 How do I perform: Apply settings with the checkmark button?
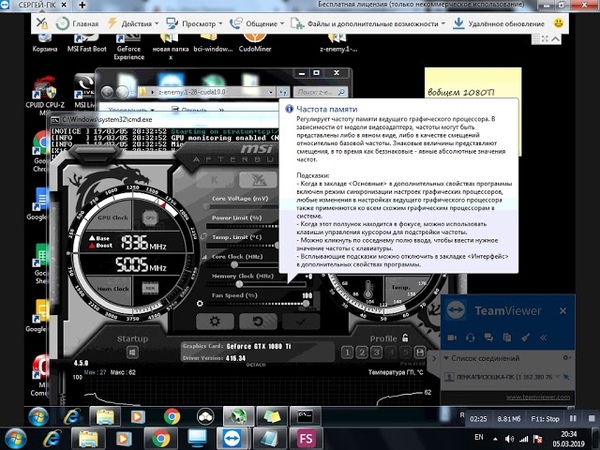click(301, 321)
